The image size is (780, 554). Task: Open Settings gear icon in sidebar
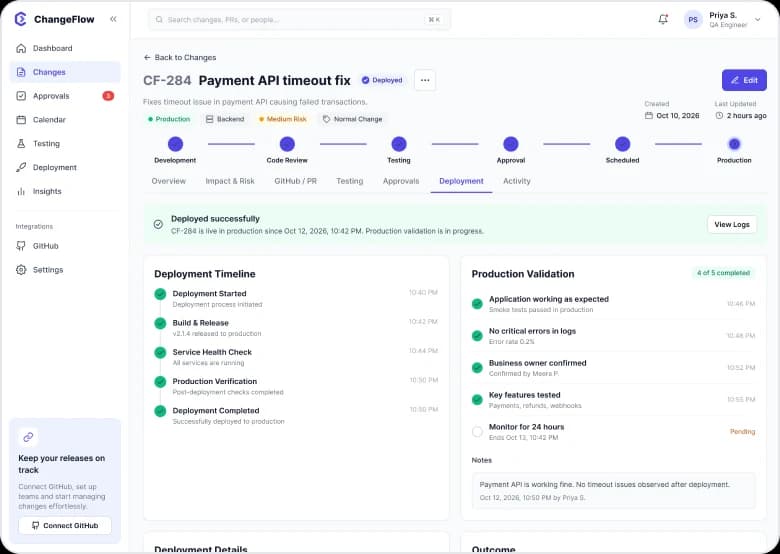(21, 270)
